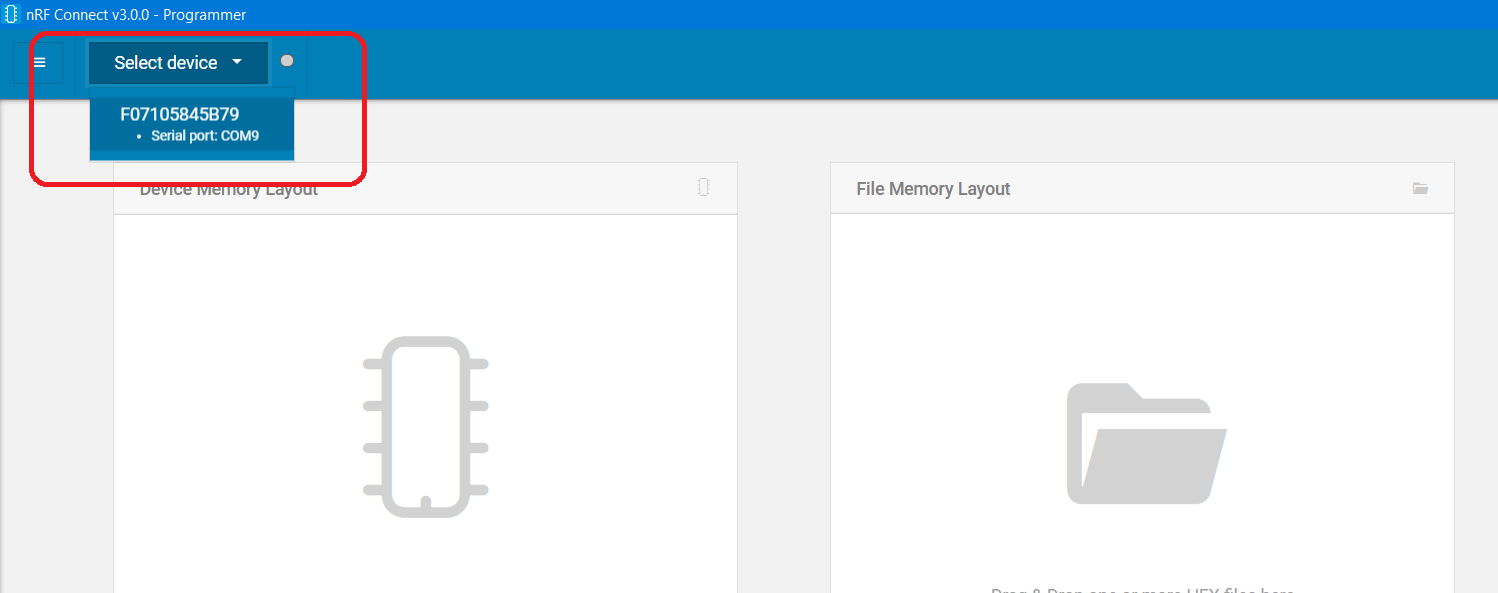Click the nRF Connect app icon in title bar
The width and height of the screenshot is (1498, 593).
[x=12, y=14]
